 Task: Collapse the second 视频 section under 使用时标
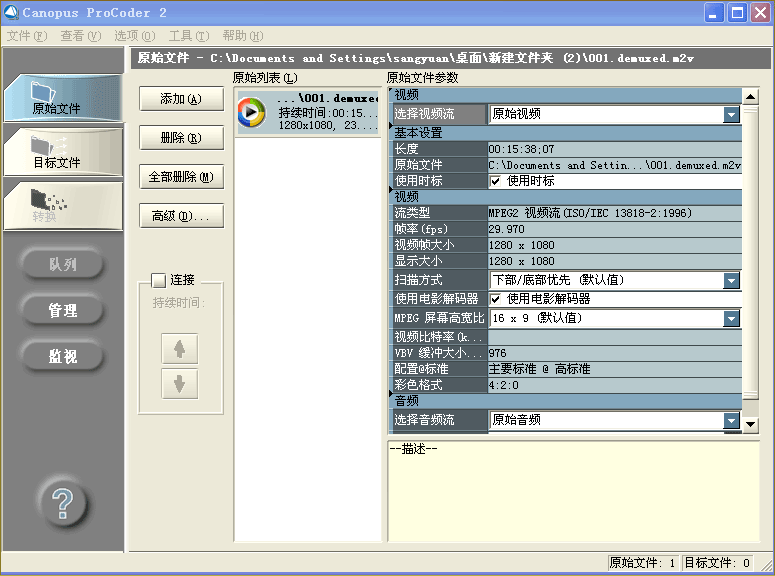pyautogui.click(x=565, y=197)
